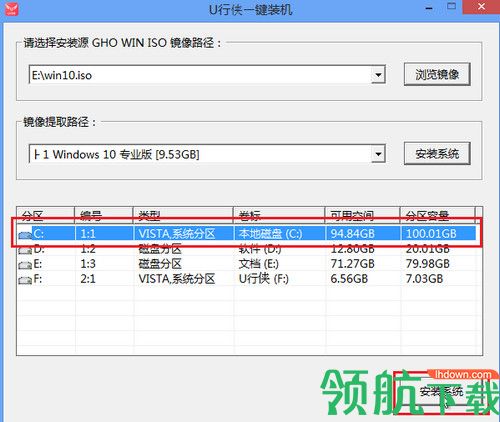The width and height of the screenshot is (500, 422).
Task: Click the E: drive icon
Action: pyautogui.click(x=25, y=265)
